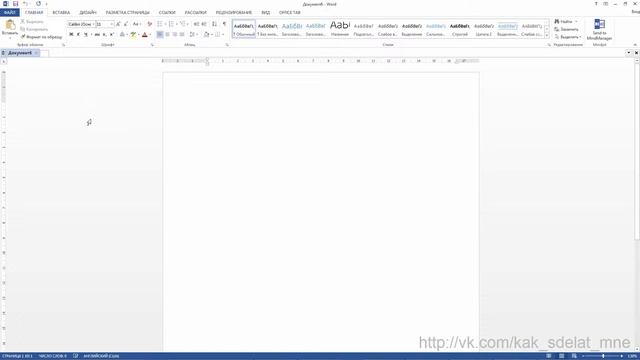Image resolution: width=640 pixels, height=360 pixels.
Task: Toggle Underline (Ч) formatting
Action: click(86, 34)
